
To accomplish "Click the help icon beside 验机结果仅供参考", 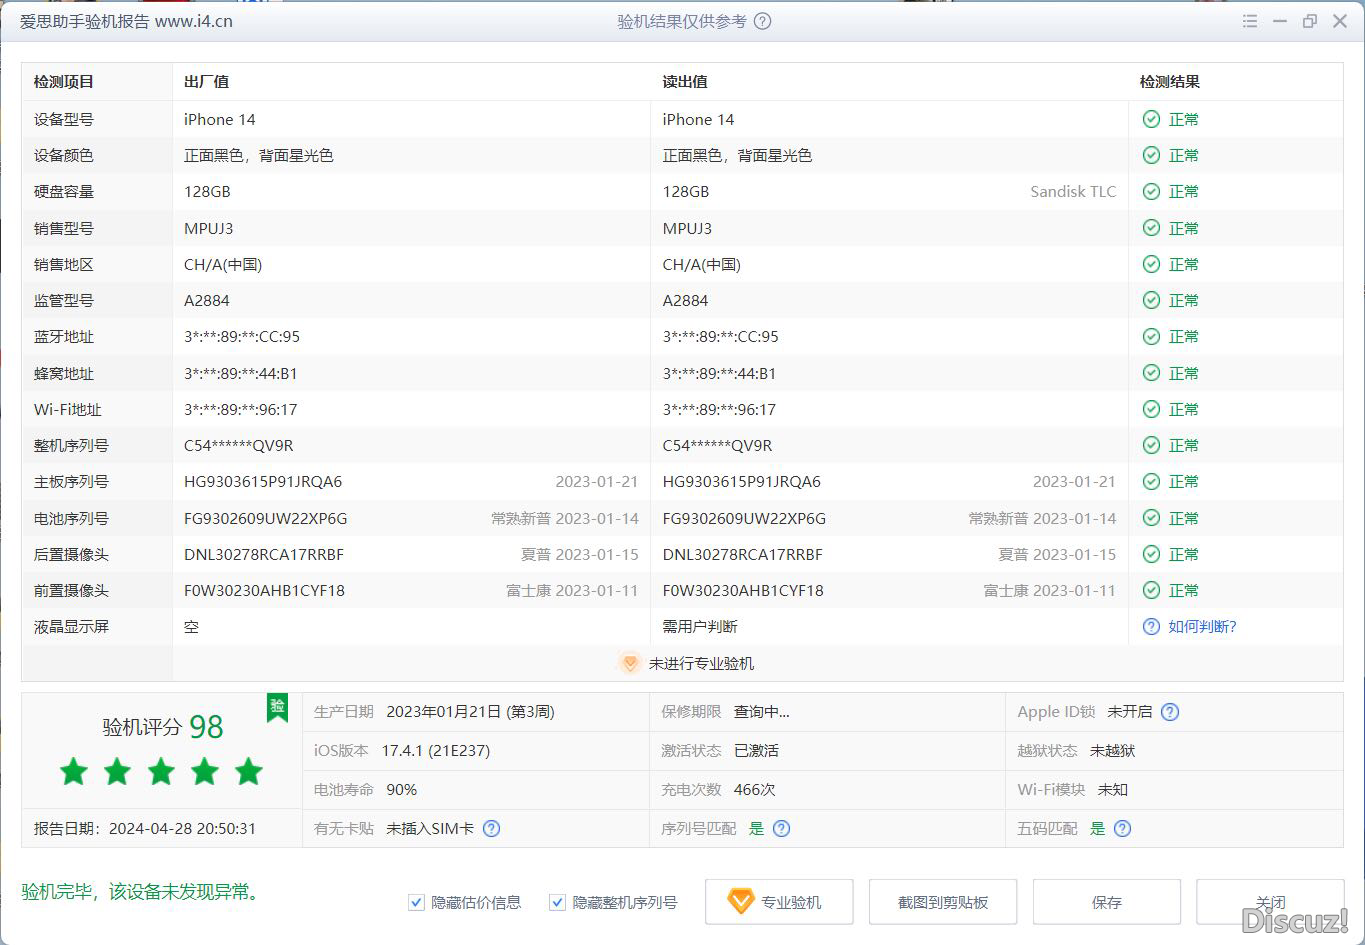I will (x=762, y=21).
